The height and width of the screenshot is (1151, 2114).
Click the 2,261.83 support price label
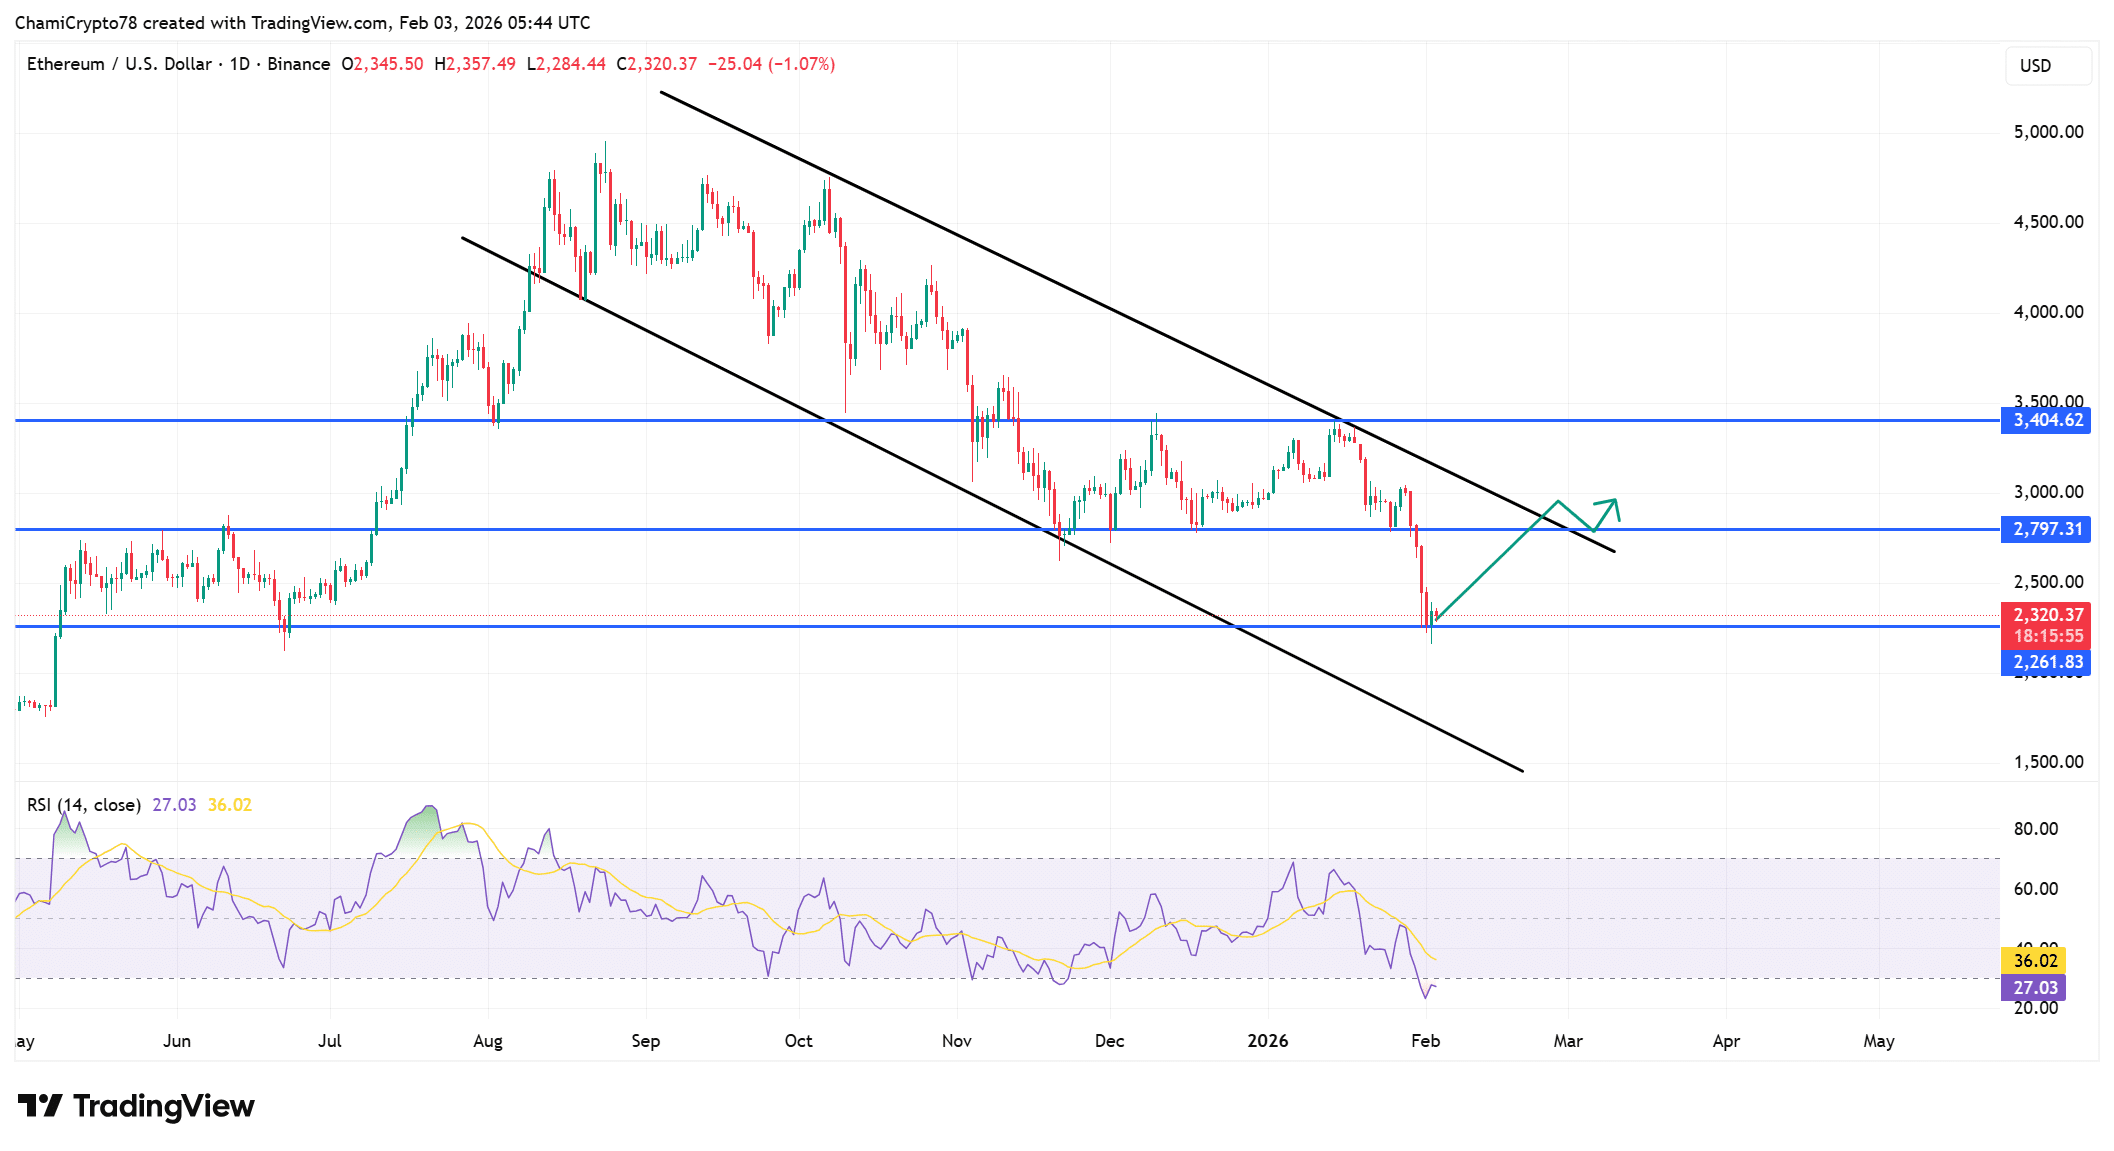(x=2048, y=662)
